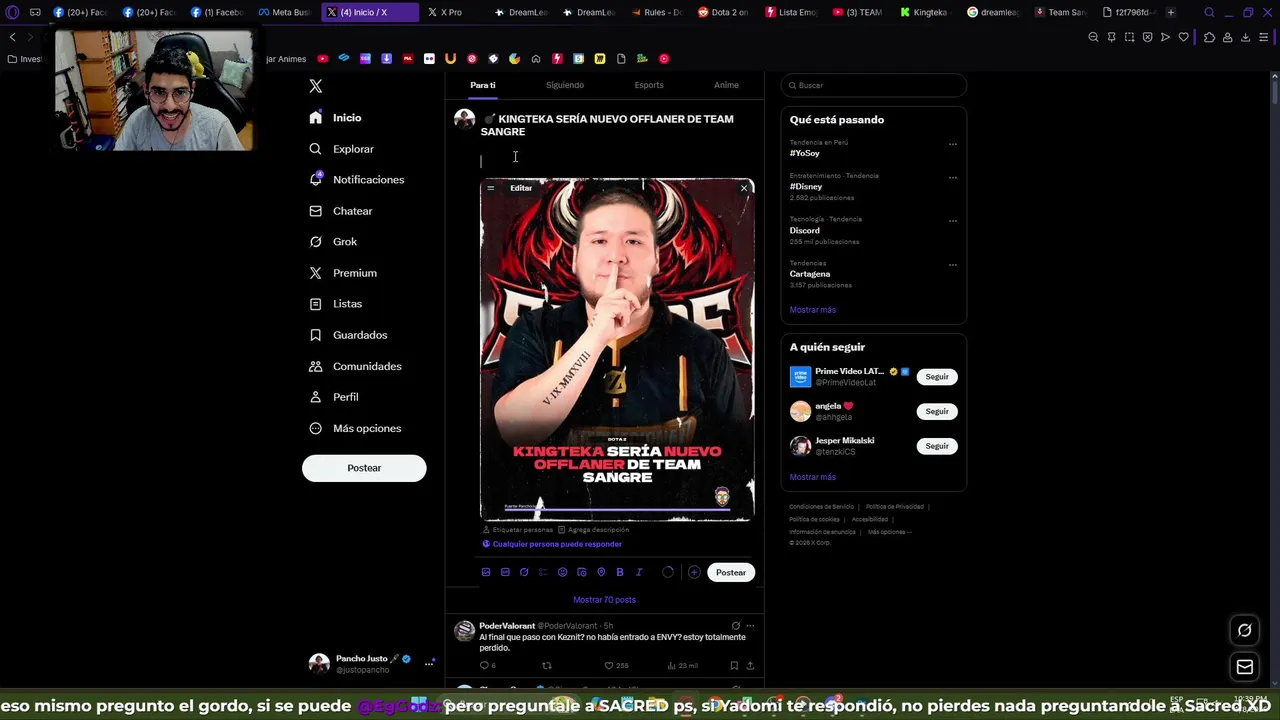Open Explorar in the sidebar
The height and width of the screenshot is (720, 1280).
pyautogui.click(x=342, y=149)
